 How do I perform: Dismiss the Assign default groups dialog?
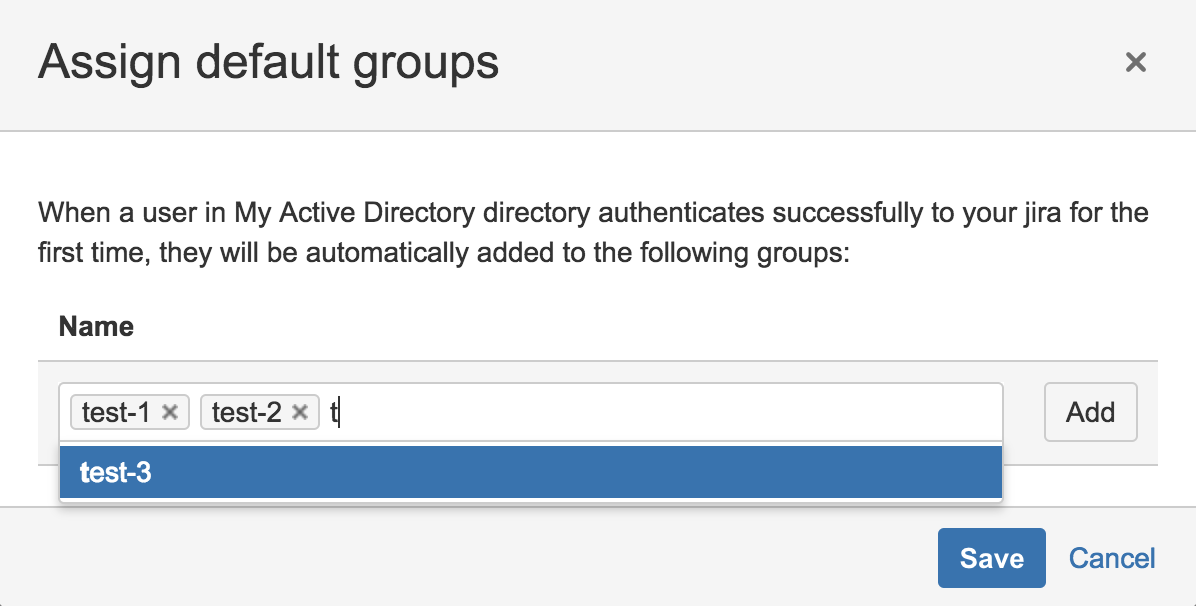point(1136,62)
